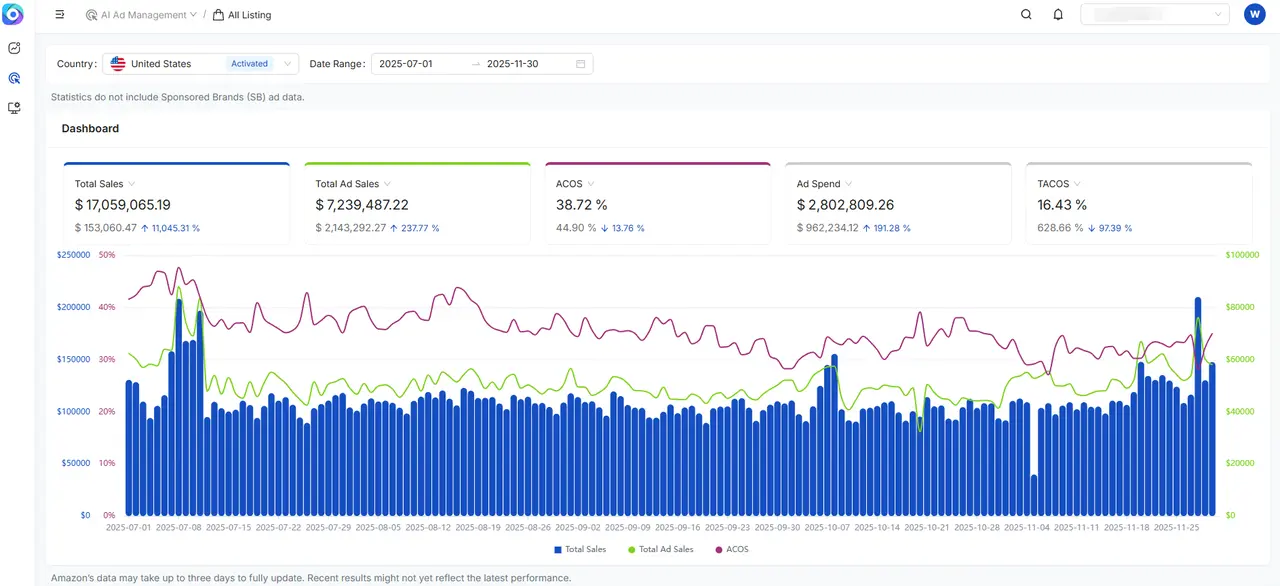Viewport: 1280px width, 586px height.
Task: Open the Dashboard section header
Action: 90,128
